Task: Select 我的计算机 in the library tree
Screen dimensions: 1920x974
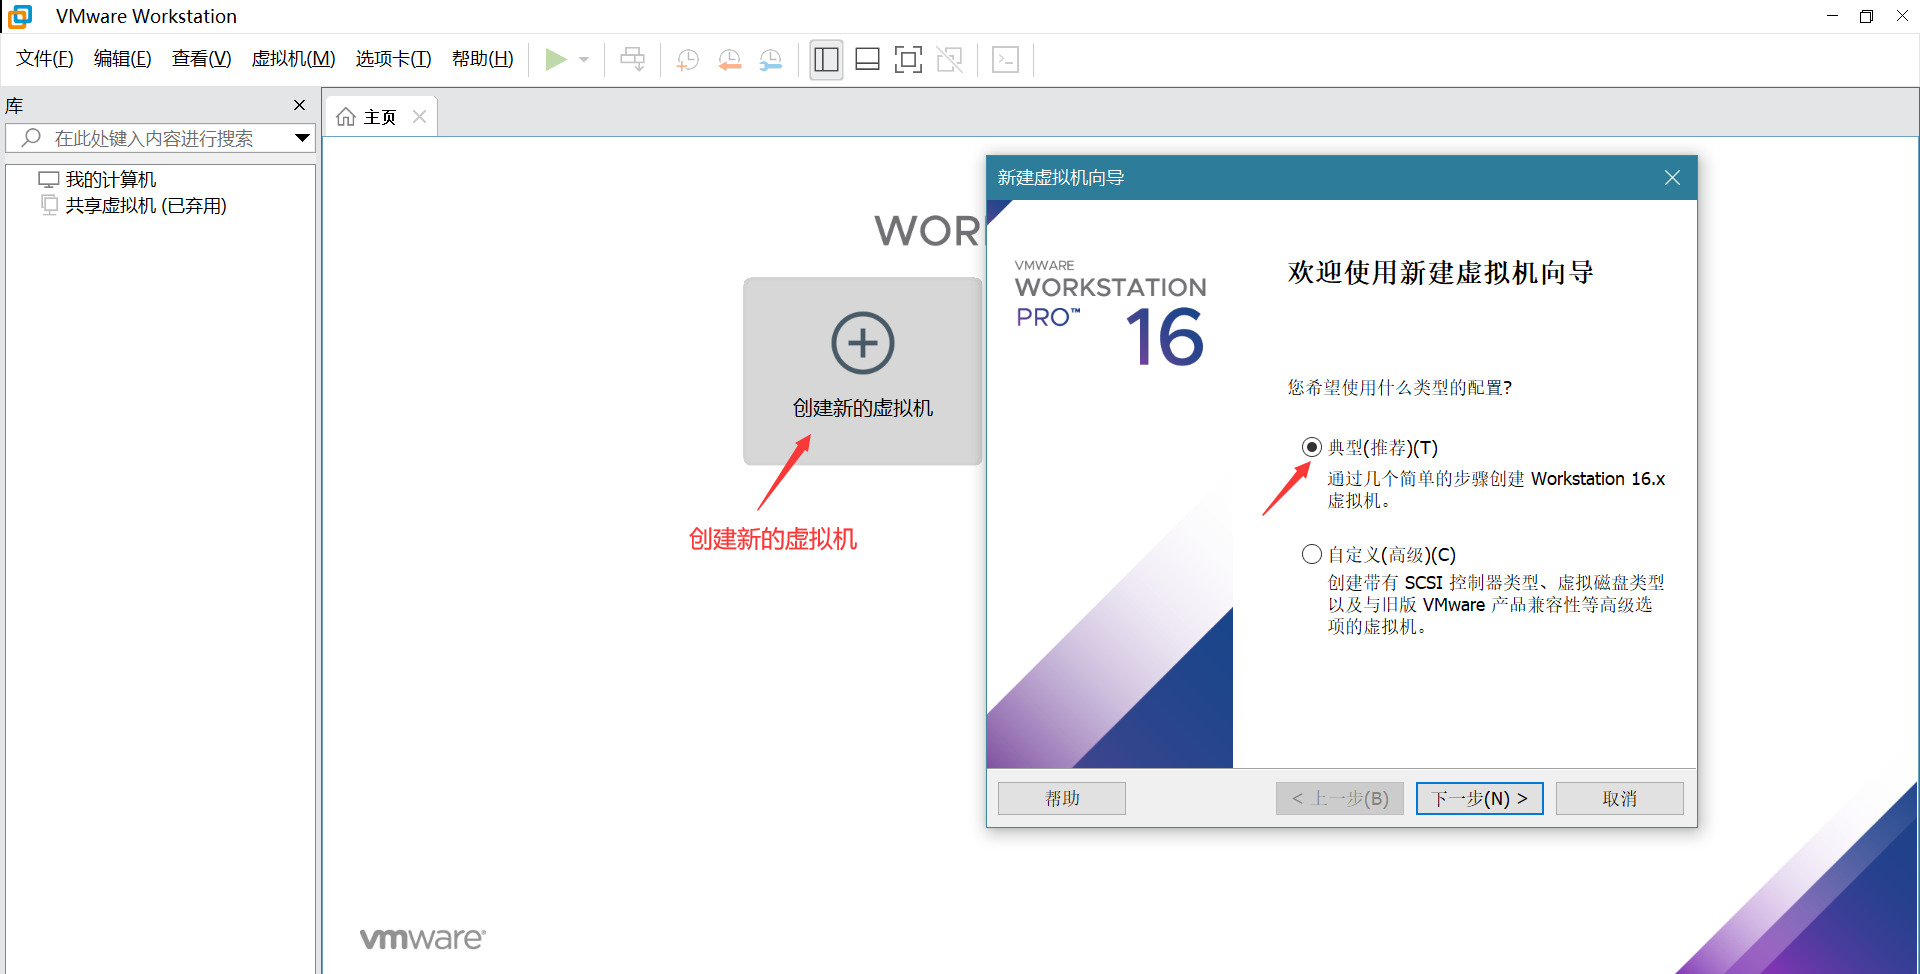Action: coord(111,179)
